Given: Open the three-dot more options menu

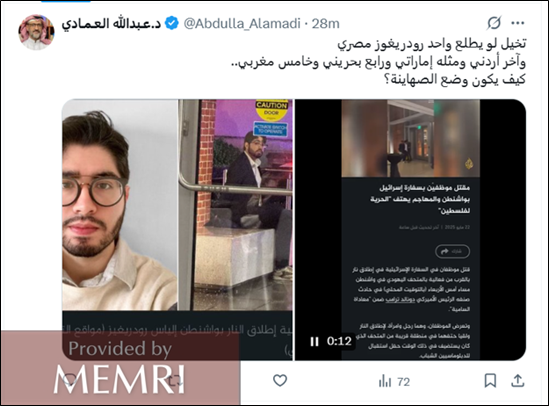Looking at the screenshot, I should tap(517, 23).
